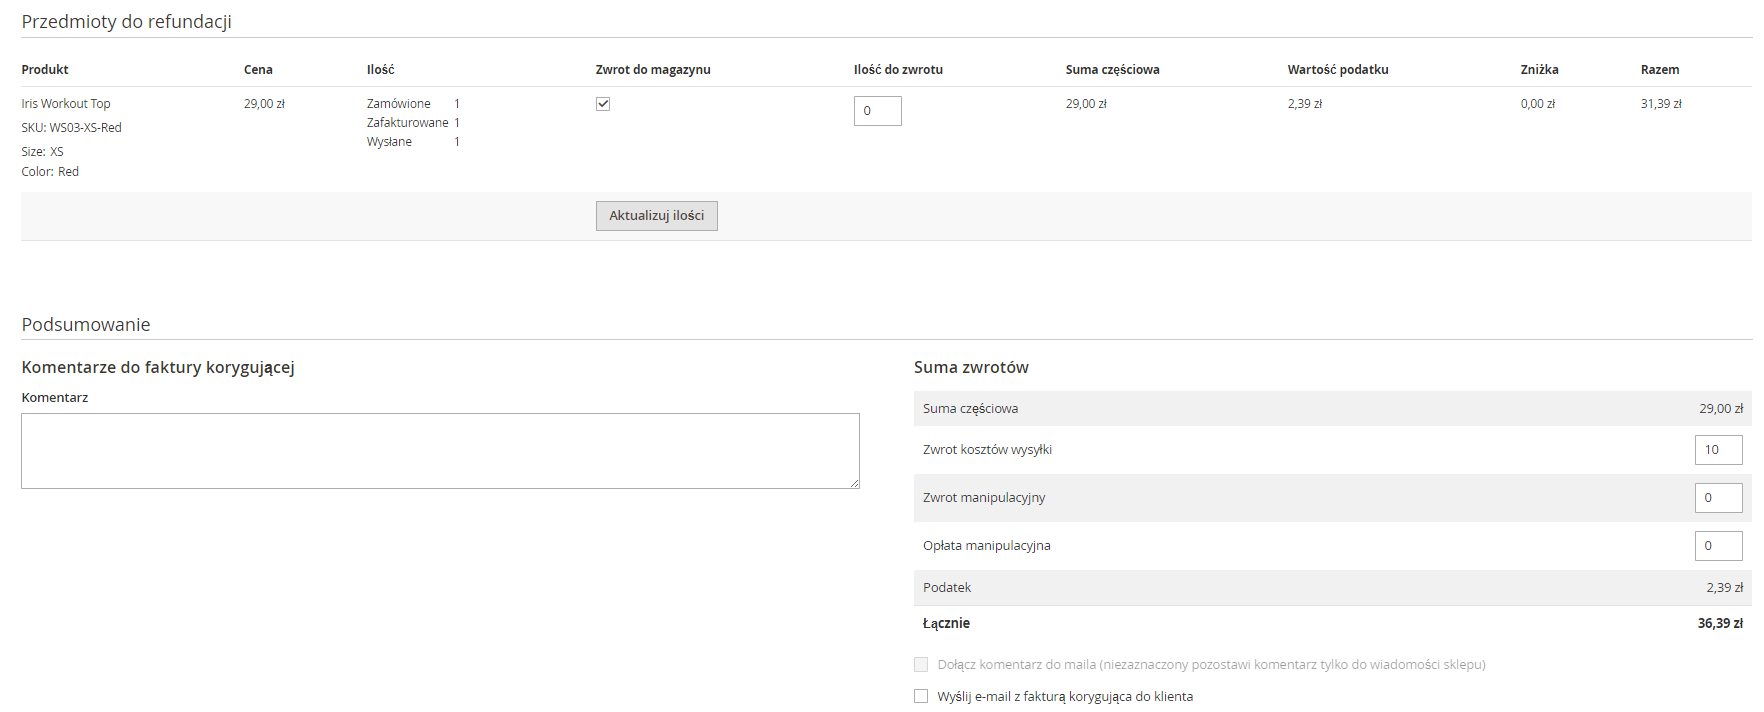Click the Ilość do zwrotu quantity field
Screen dimensions: 1764x712
click(x=877, y=111)
